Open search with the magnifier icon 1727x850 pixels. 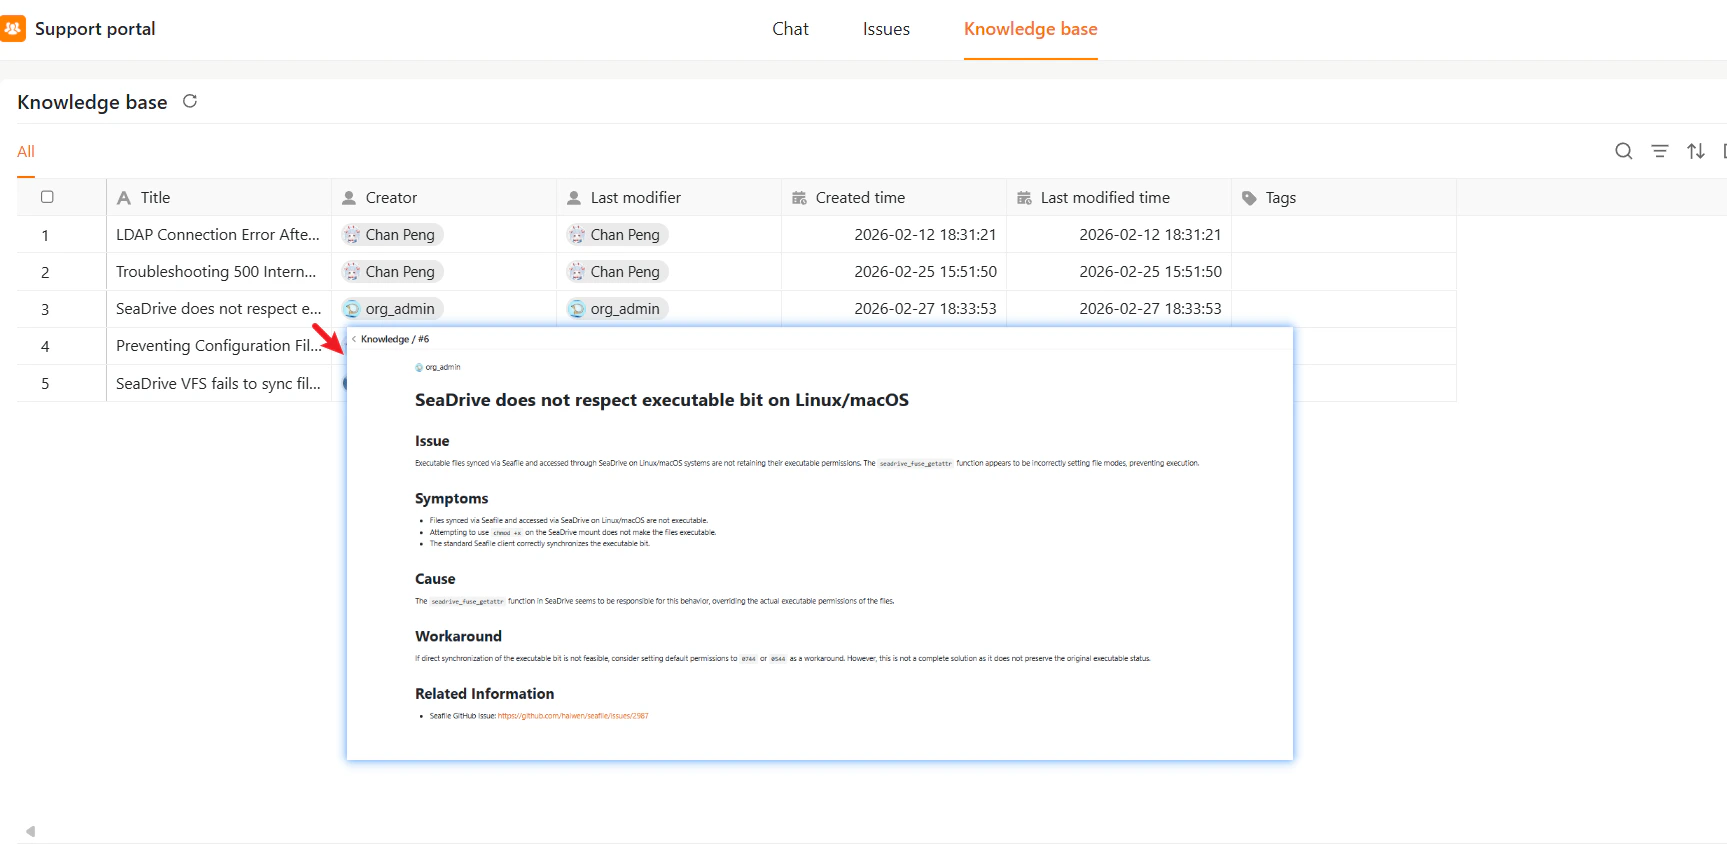tap(1624, 151)
